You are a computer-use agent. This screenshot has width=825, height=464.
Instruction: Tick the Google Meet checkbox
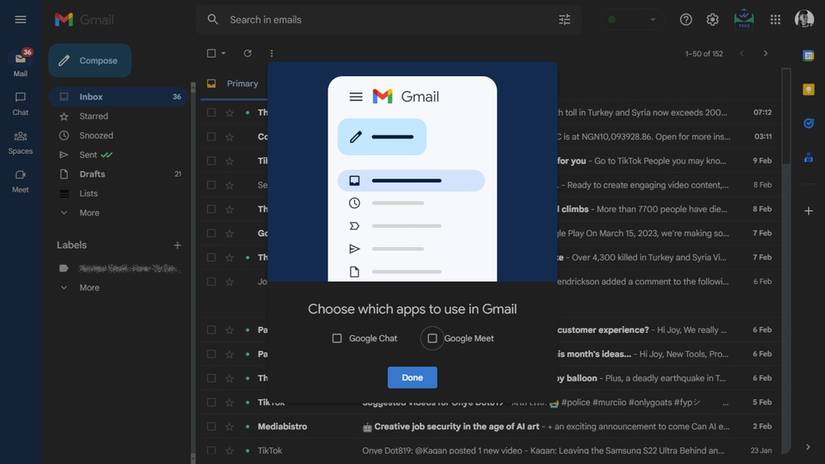coord(432,338)
